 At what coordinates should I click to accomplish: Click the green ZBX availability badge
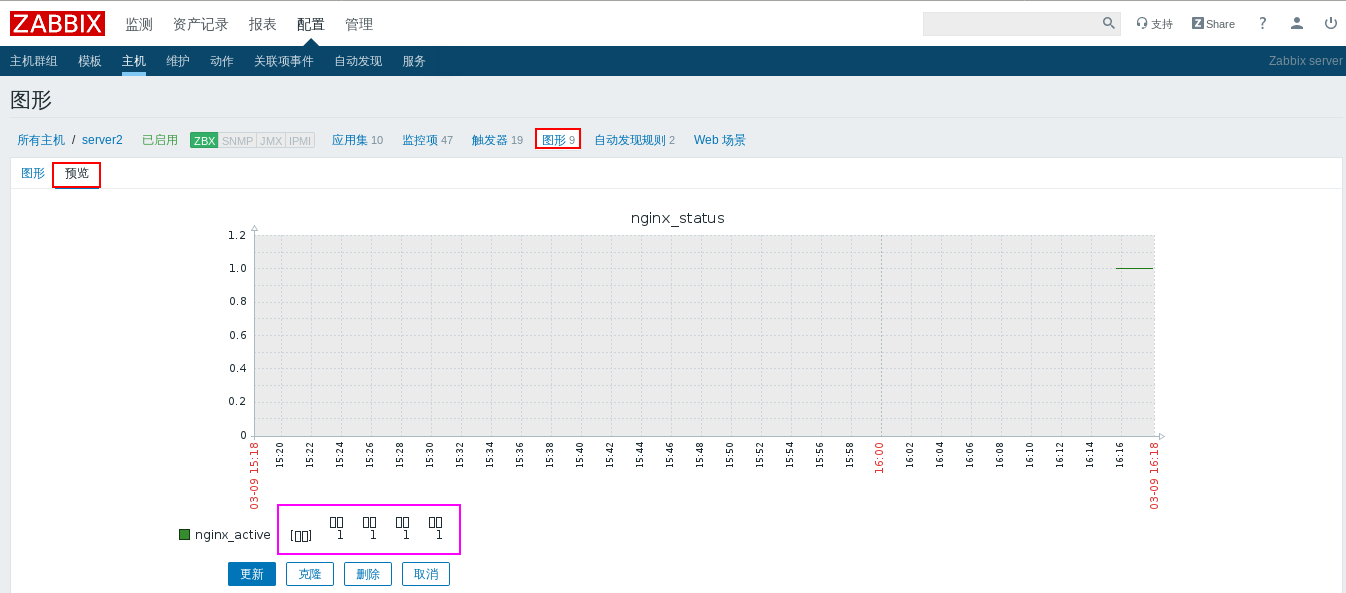coord(204,140)
